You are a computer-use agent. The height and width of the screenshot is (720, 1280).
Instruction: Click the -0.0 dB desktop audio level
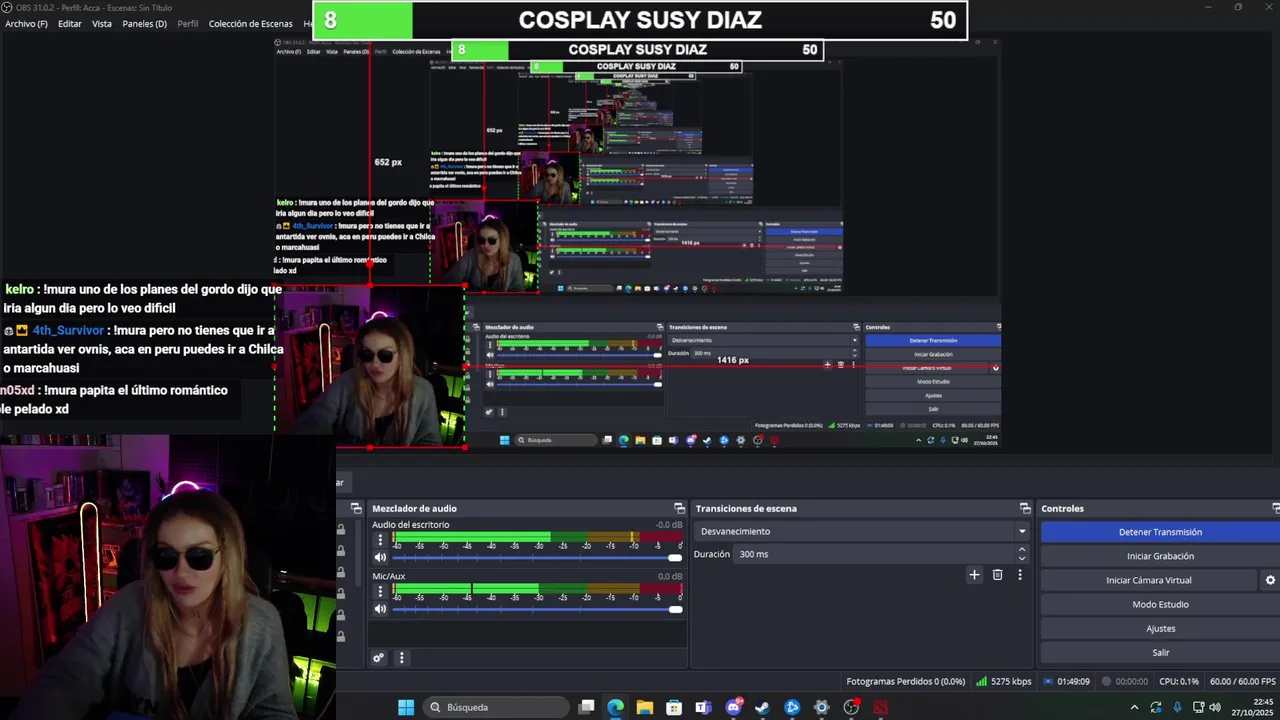(x=669, y=525)
